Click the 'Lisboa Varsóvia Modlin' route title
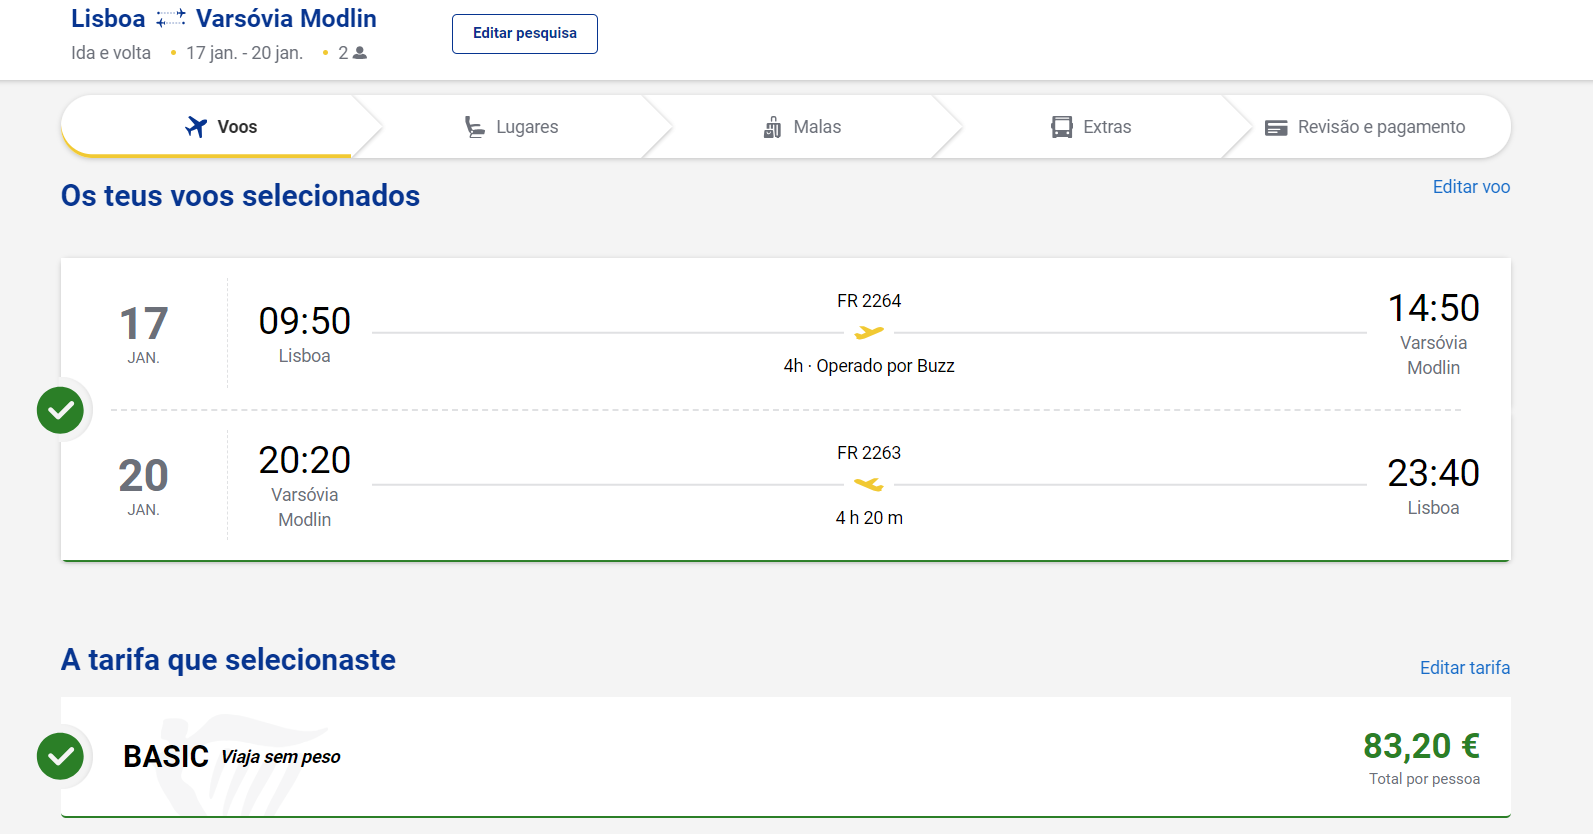The width and height of the screenshot is (1593, 834). coord(224,19)
